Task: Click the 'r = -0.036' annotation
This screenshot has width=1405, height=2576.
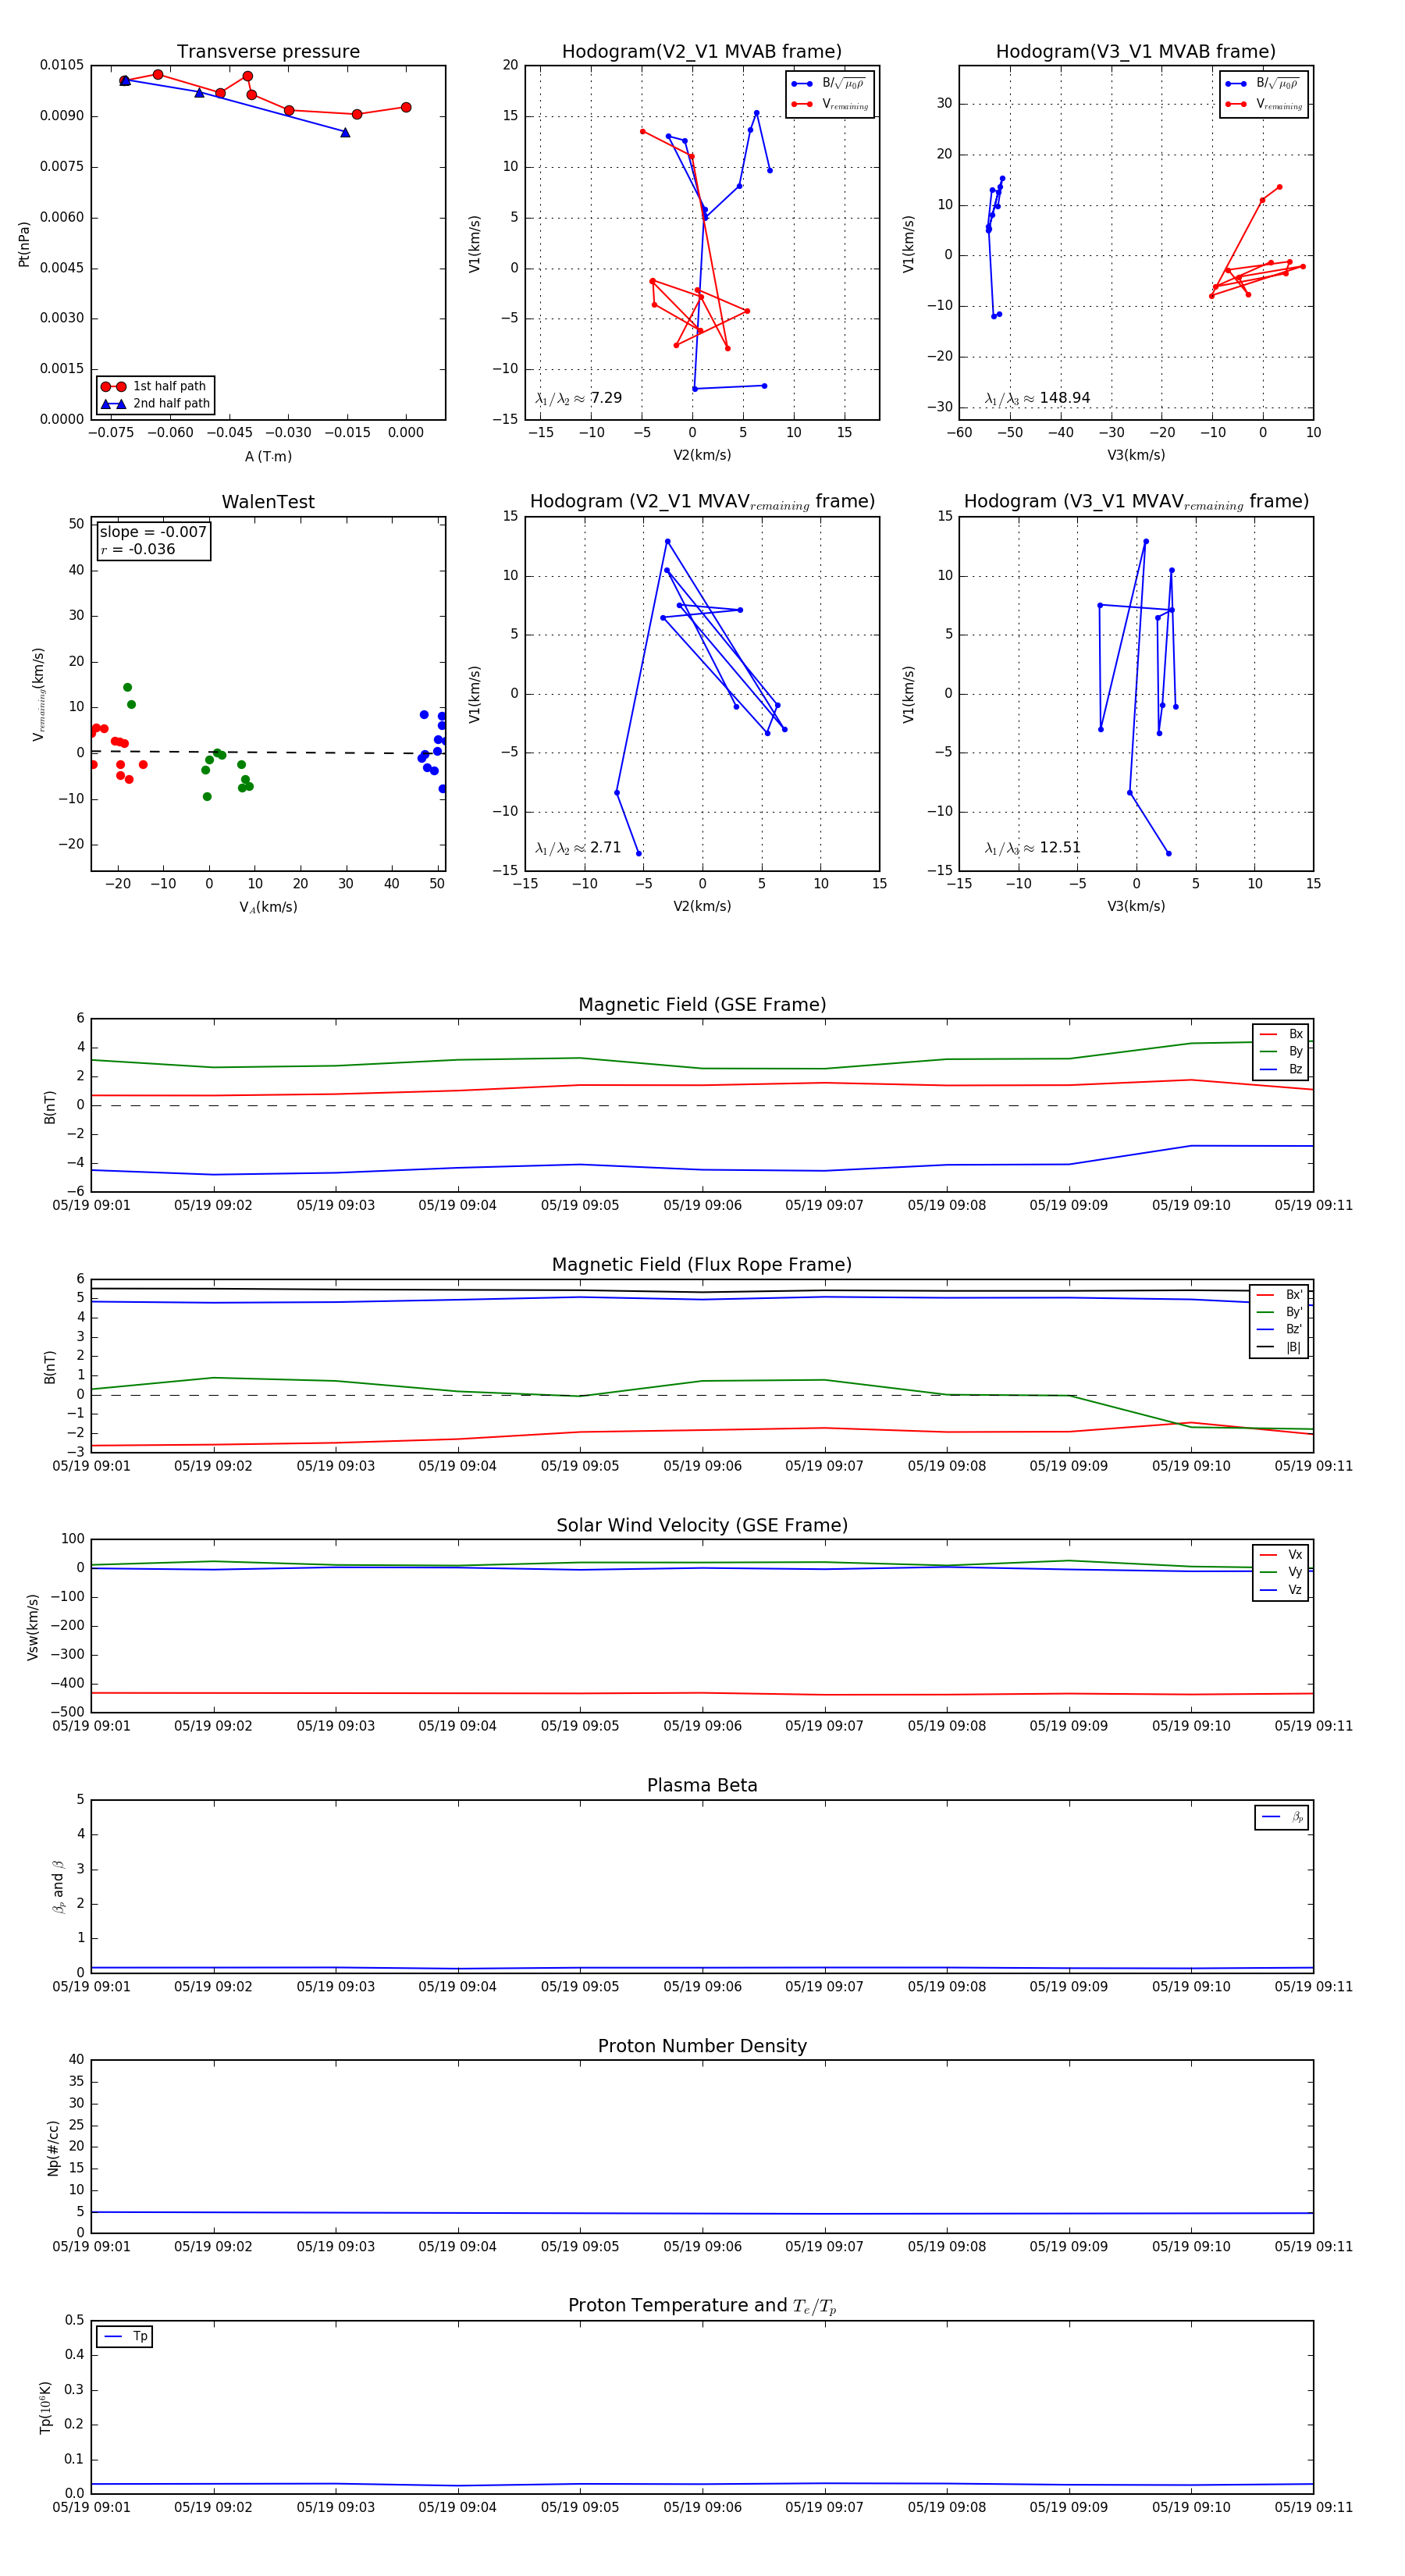Action: pos(137,549)
